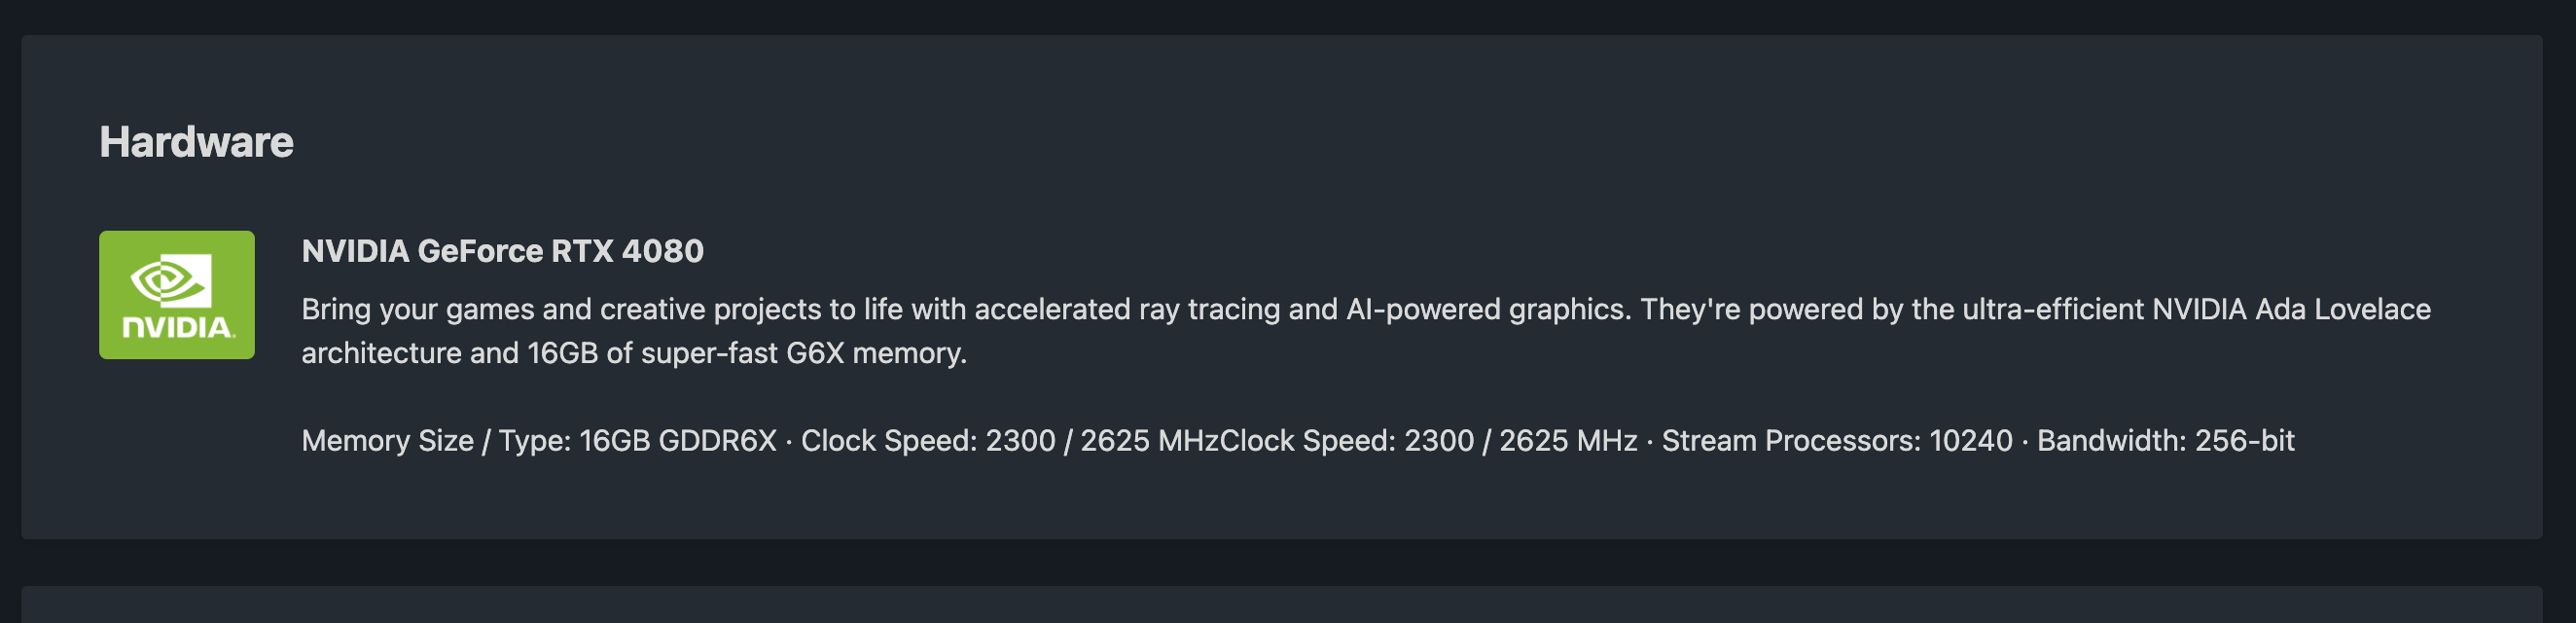The image size is (2576, 623).
Task: Click the second Clock Speed 2300 / 2625 MHz spec
Action: point(1429,441)
